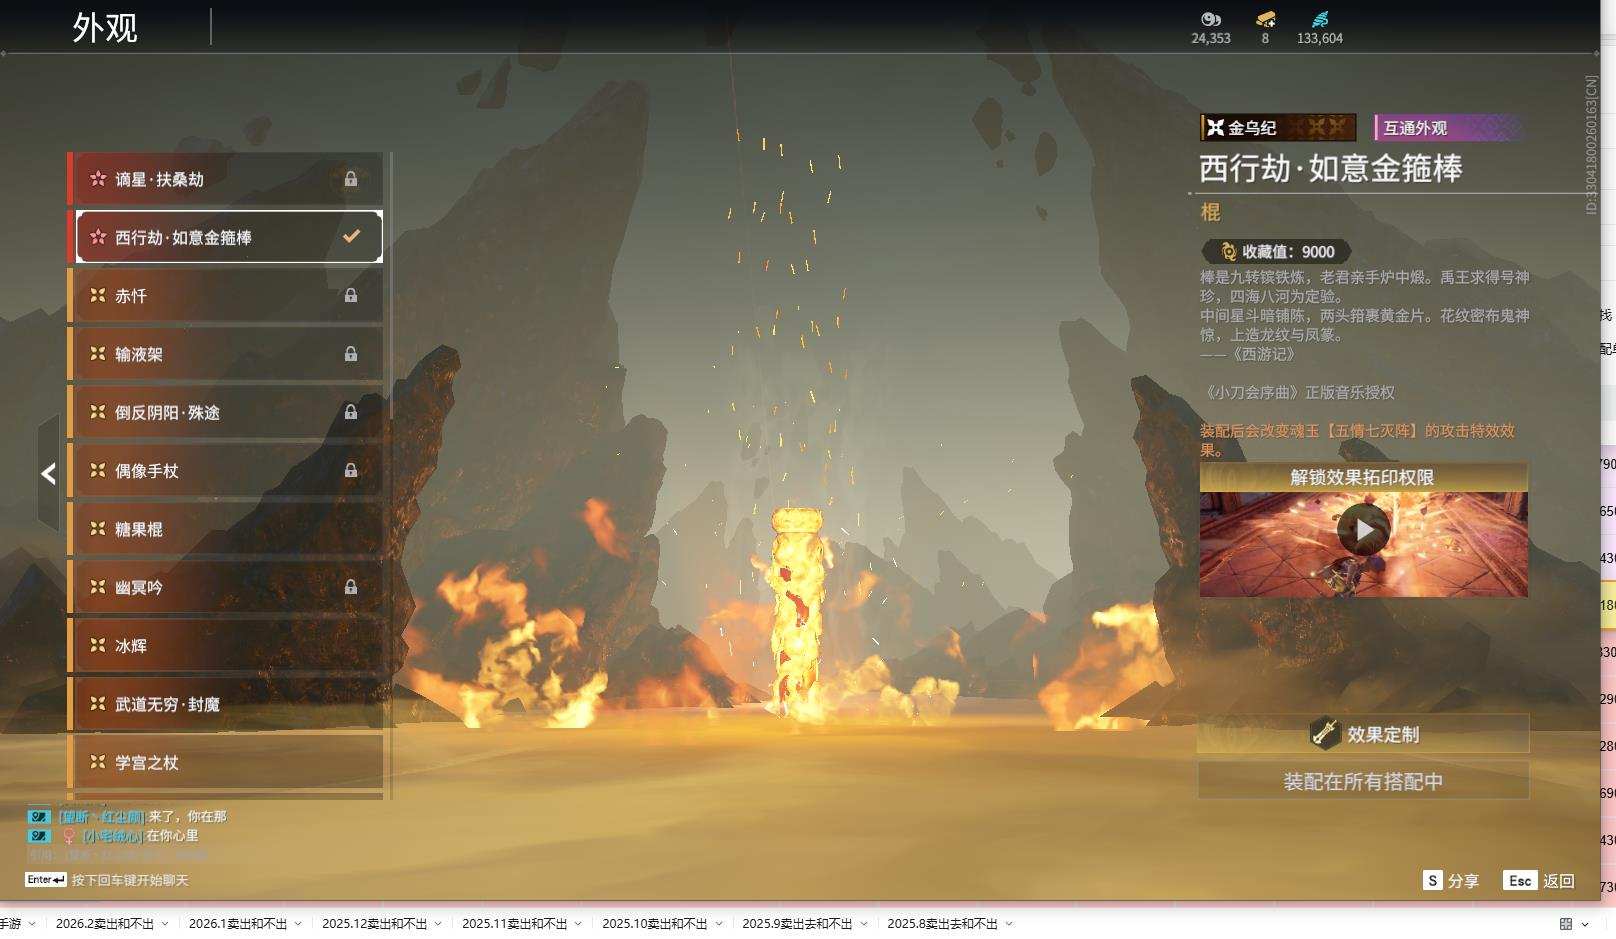This screenshot has height=939, width=1616.
Task: Open the spreadsheet sheet list grid icon
Action: pos(1566,924)
